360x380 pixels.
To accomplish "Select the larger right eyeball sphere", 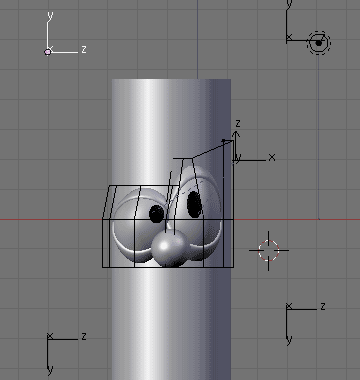I will pyautogui.click(x=197, y=213).
